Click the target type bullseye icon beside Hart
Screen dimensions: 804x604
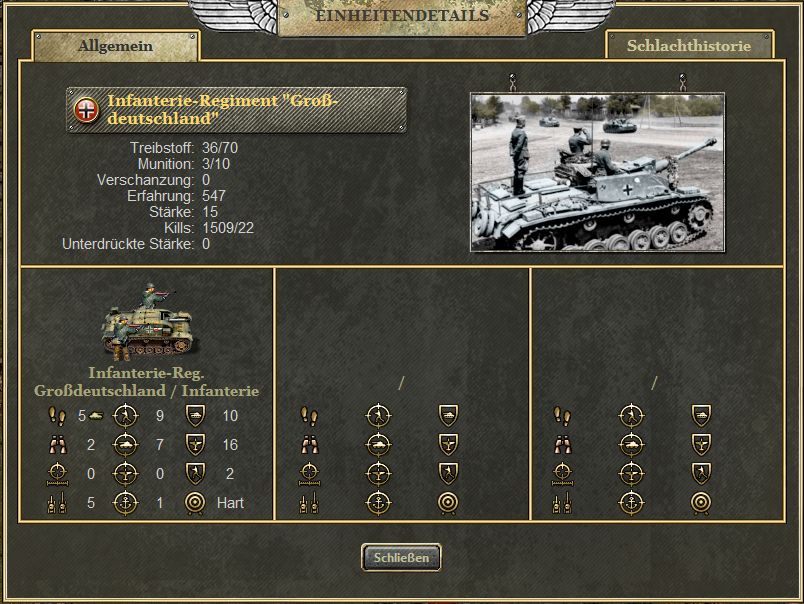[195, 503]
